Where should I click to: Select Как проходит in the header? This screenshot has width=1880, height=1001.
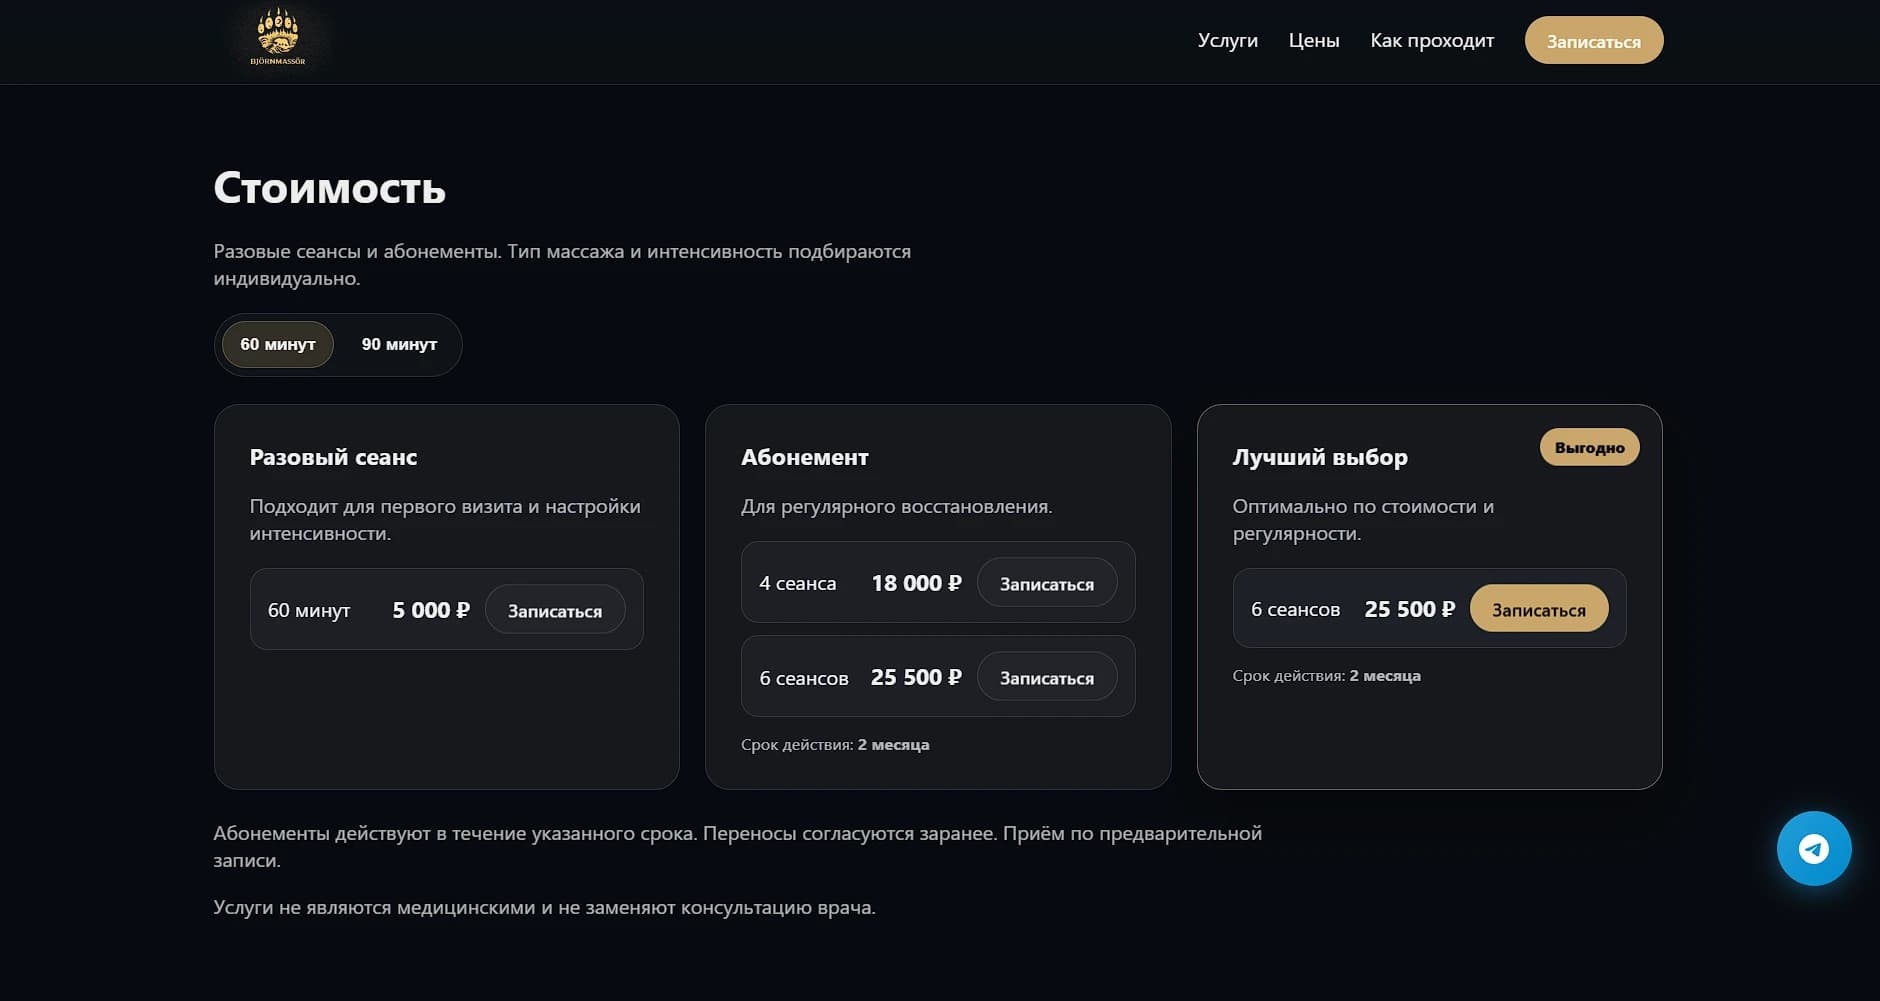[x=1431, y=41]
